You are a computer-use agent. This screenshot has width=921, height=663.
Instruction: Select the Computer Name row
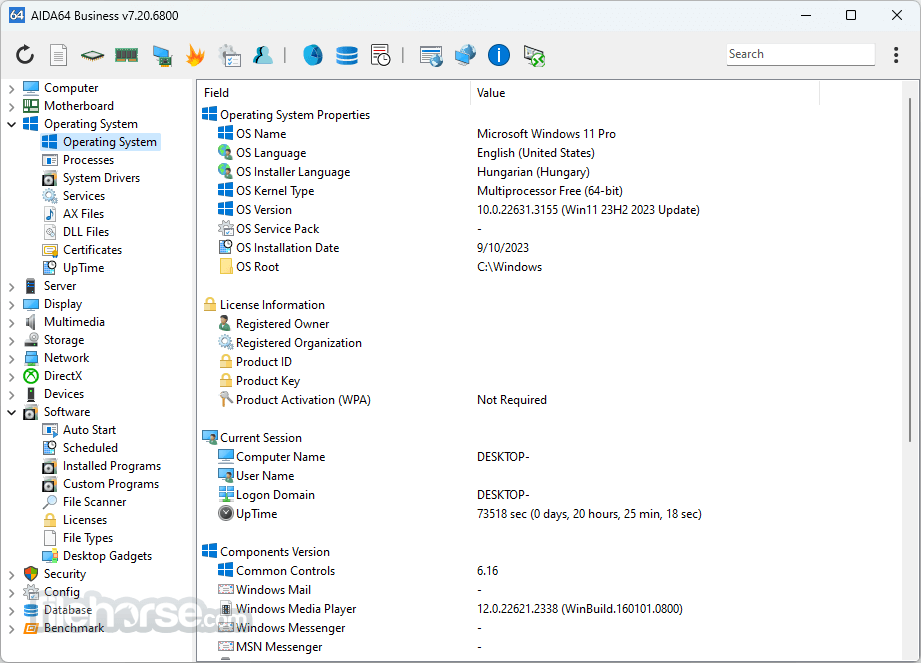(x=551, y=457)
